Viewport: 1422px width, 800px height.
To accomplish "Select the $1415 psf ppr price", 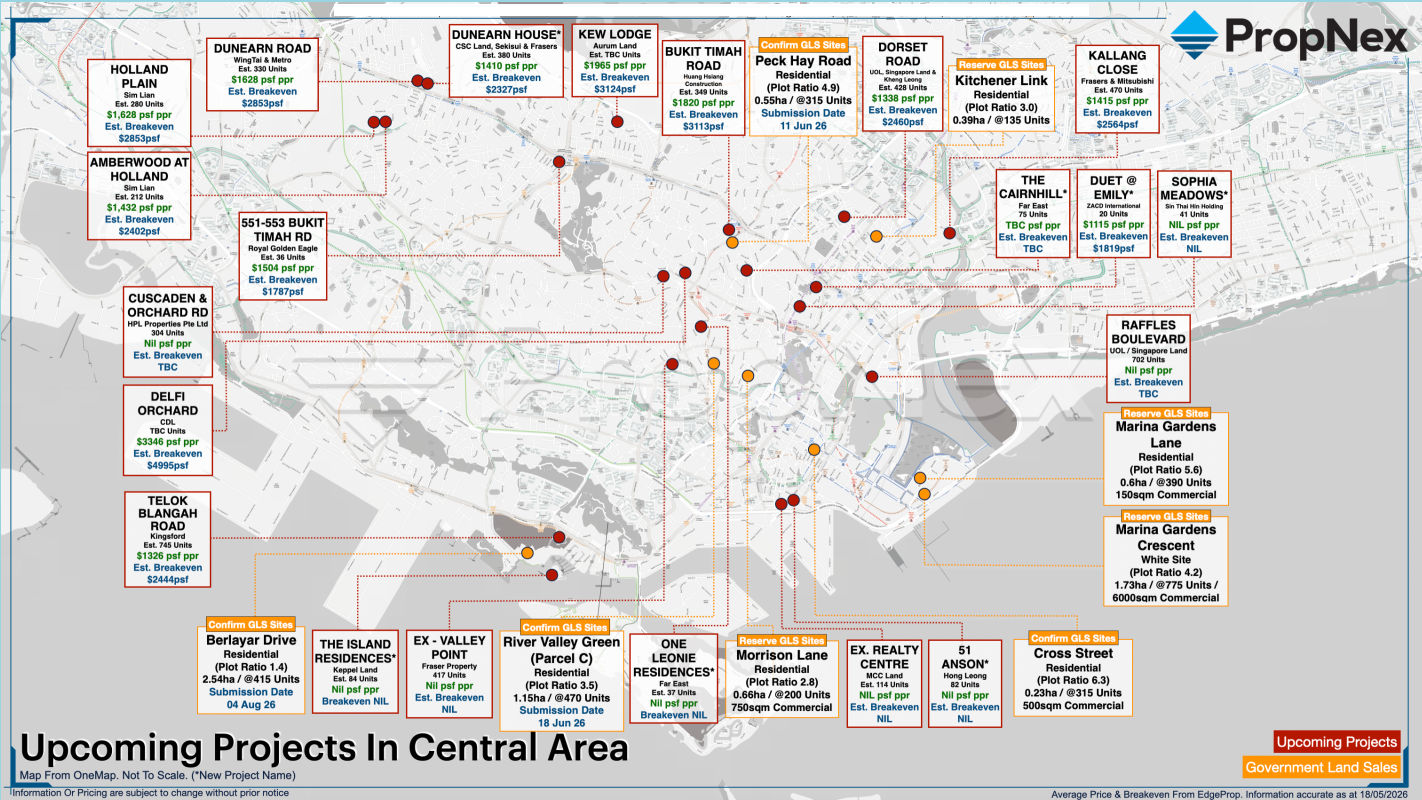I will click(x=1117, y=100).
